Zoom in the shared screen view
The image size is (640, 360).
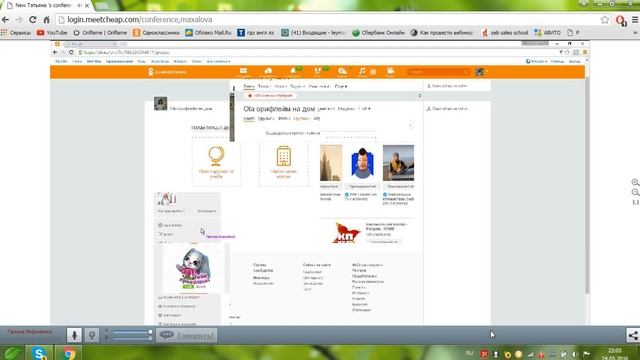(635, 182)
